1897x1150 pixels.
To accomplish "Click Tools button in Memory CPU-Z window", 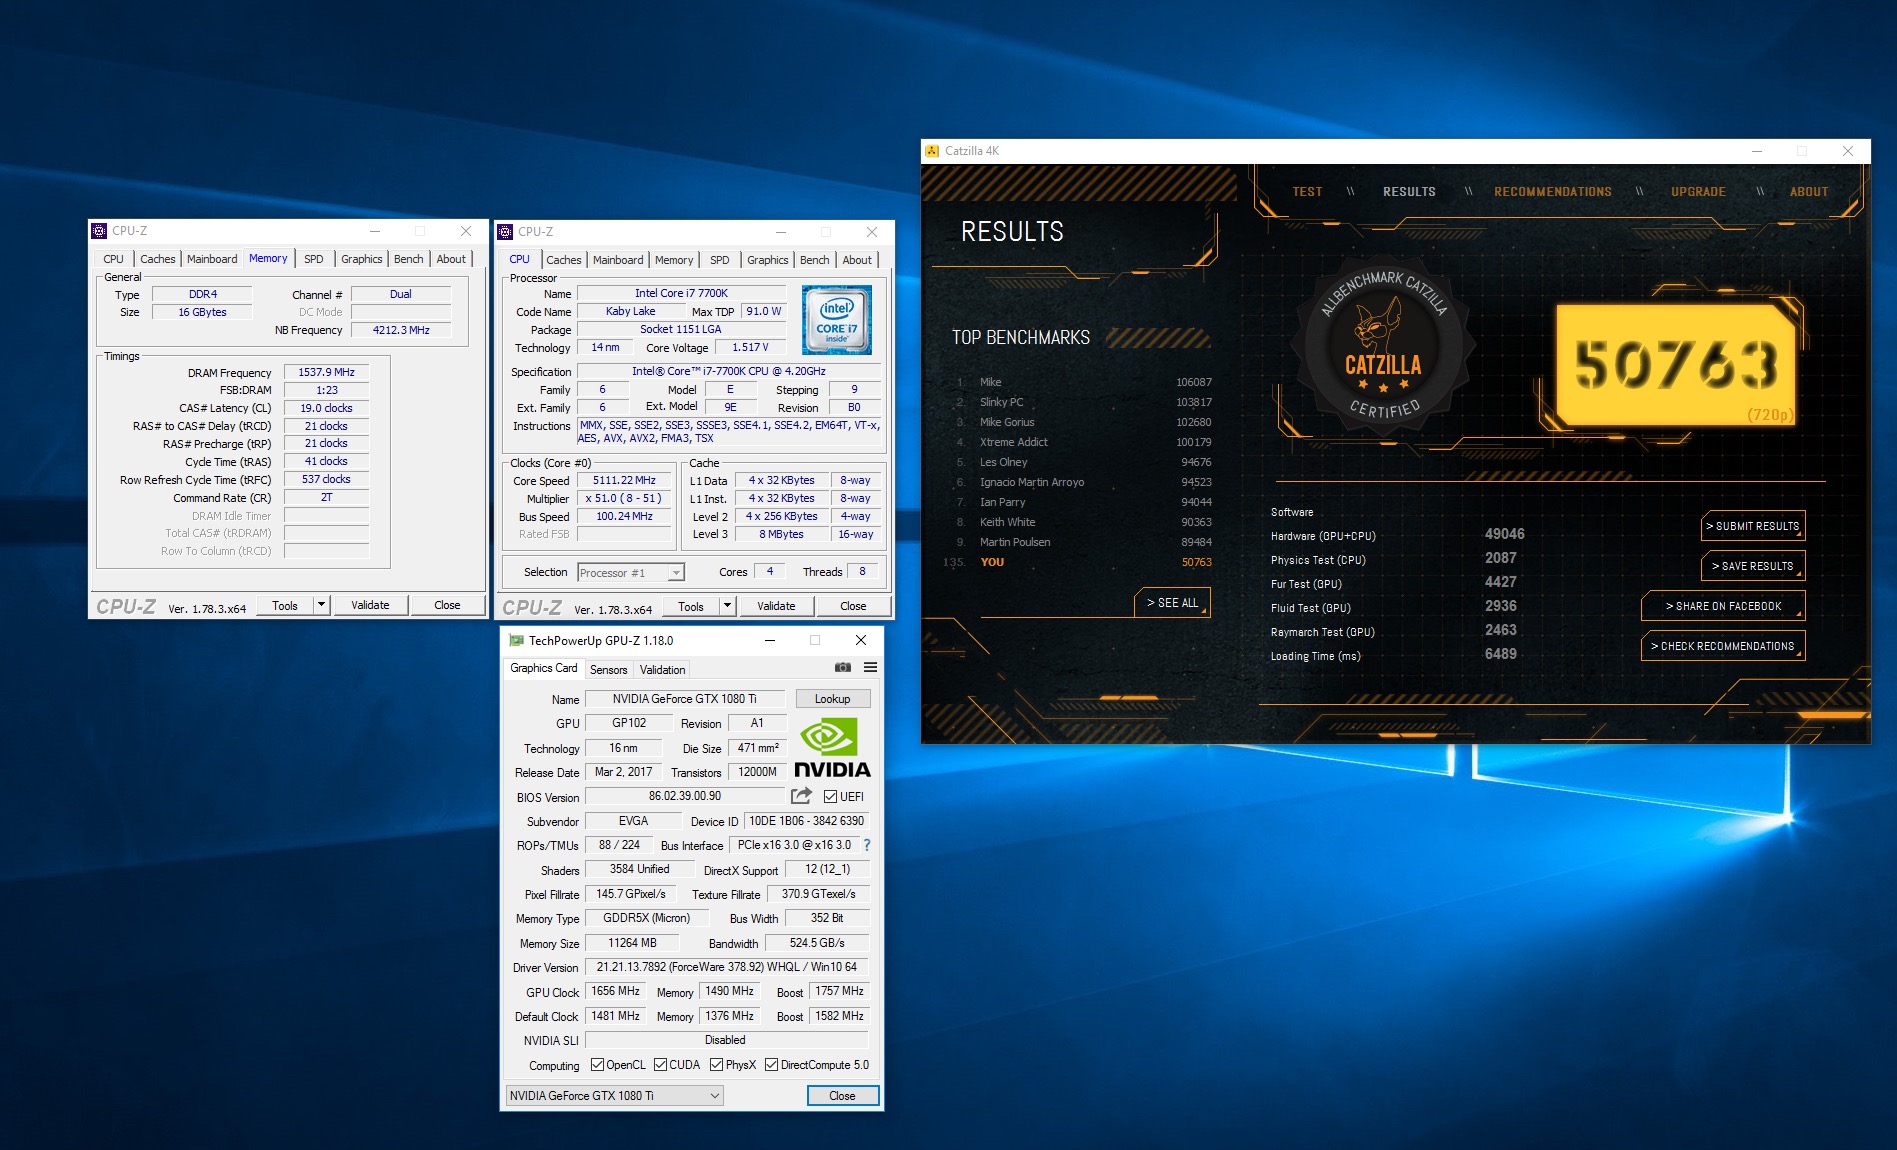I will (285, 605).
